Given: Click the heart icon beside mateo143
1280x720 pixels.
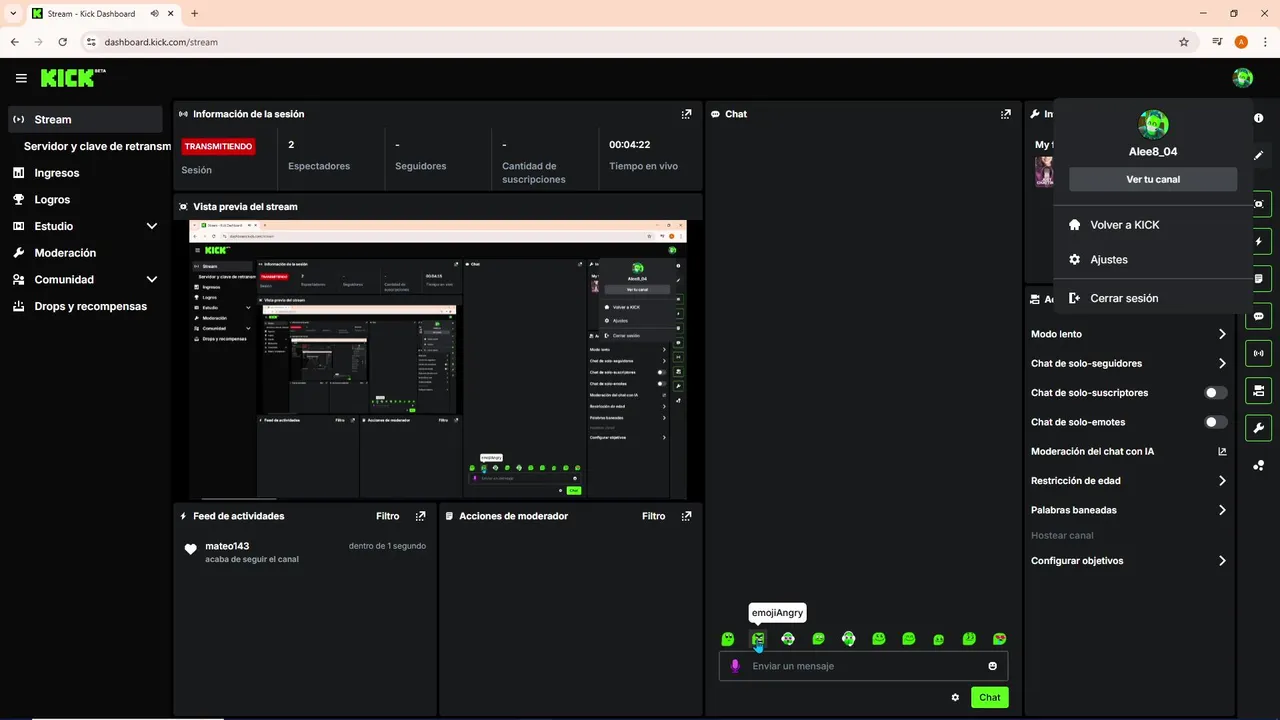Looking at the screenshot, I should (190, 549).
